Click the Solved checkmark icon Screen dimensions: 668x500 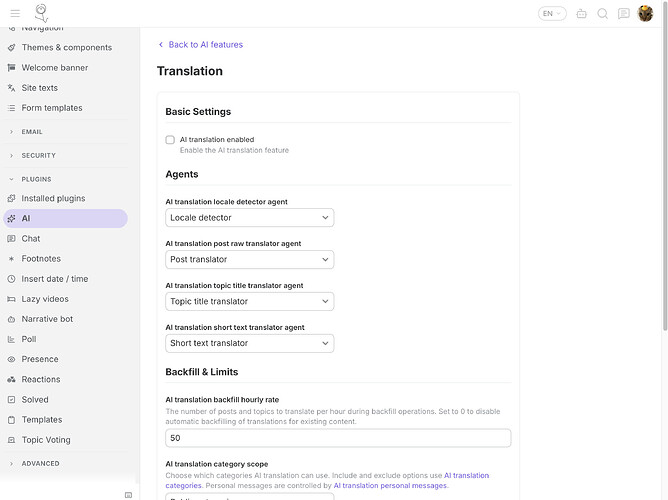click(12, 399)
